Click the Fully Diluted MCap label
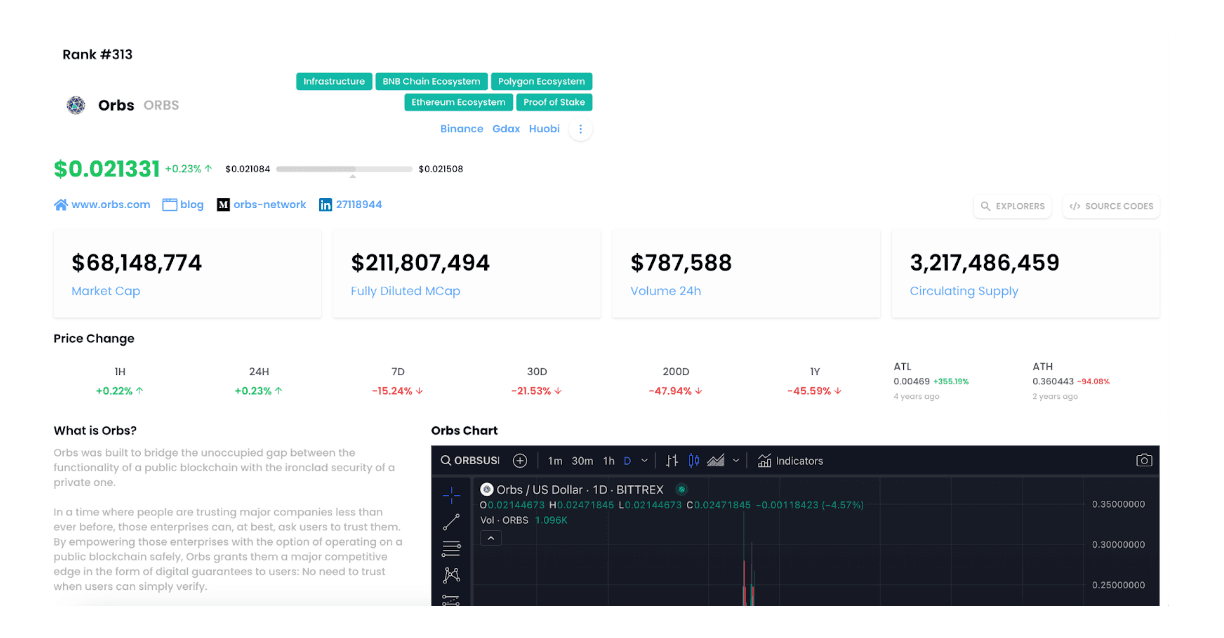The height and width of the screenshot is (638, 1224). point(405,291)
